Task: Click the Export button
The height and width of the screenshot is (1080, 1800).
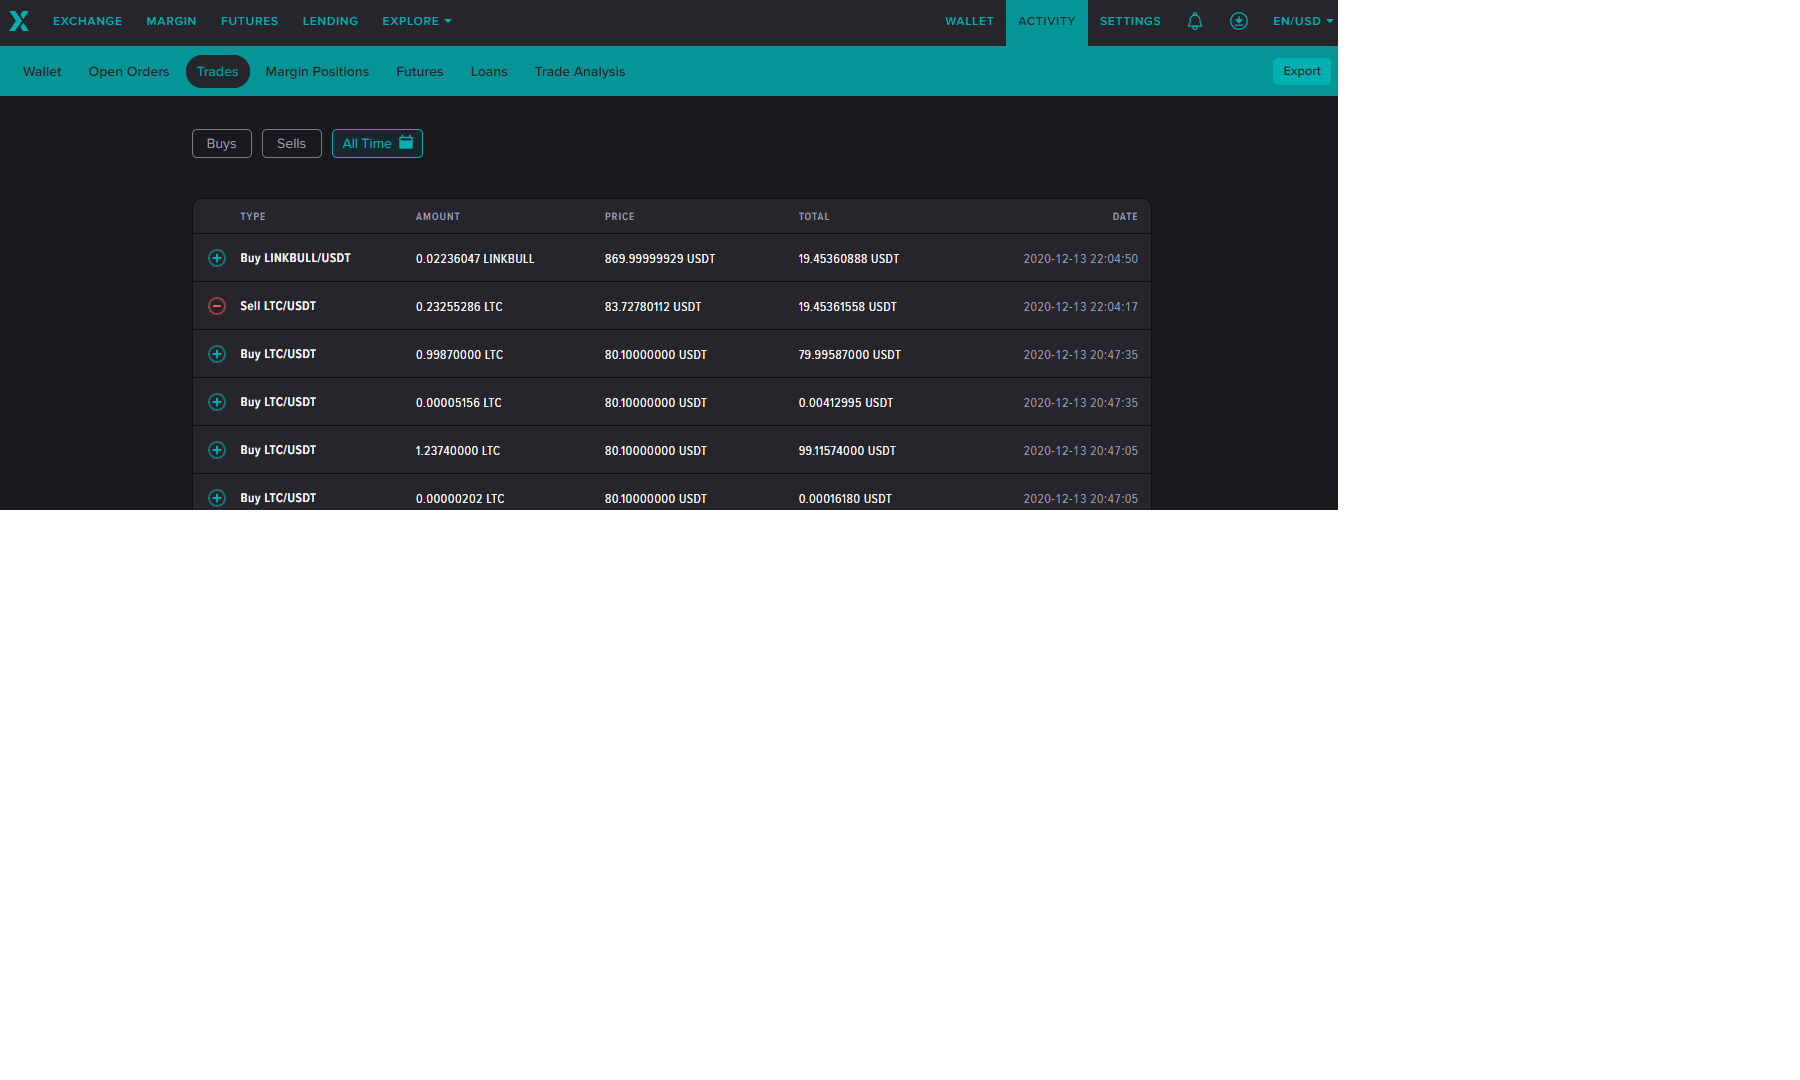Action: (x=1302, y=71)
